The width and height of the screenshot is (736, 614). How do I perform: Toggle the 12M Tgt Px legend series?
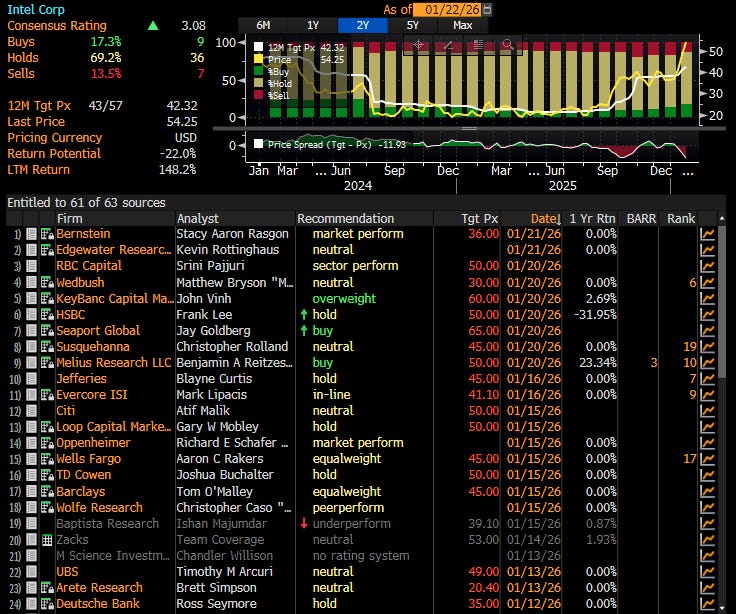coord(258,47)
